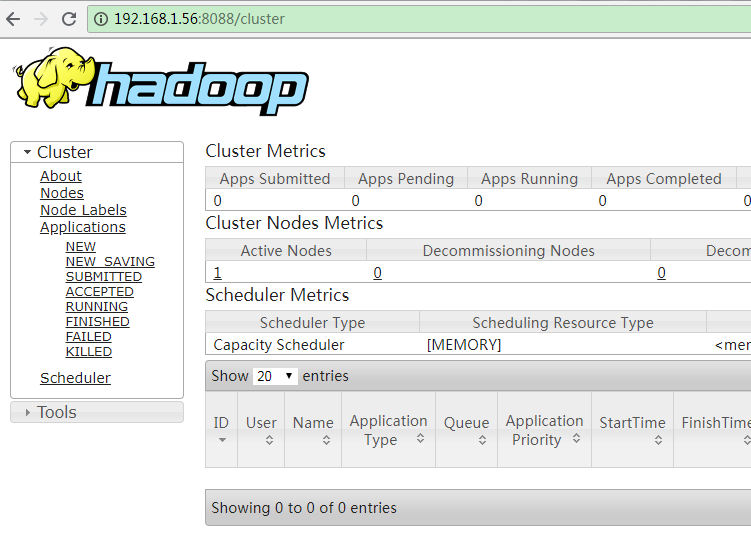Go to Node Labels page
This screenshot has height=550, width=751.
pyautogui.click(x=83, y=210)
